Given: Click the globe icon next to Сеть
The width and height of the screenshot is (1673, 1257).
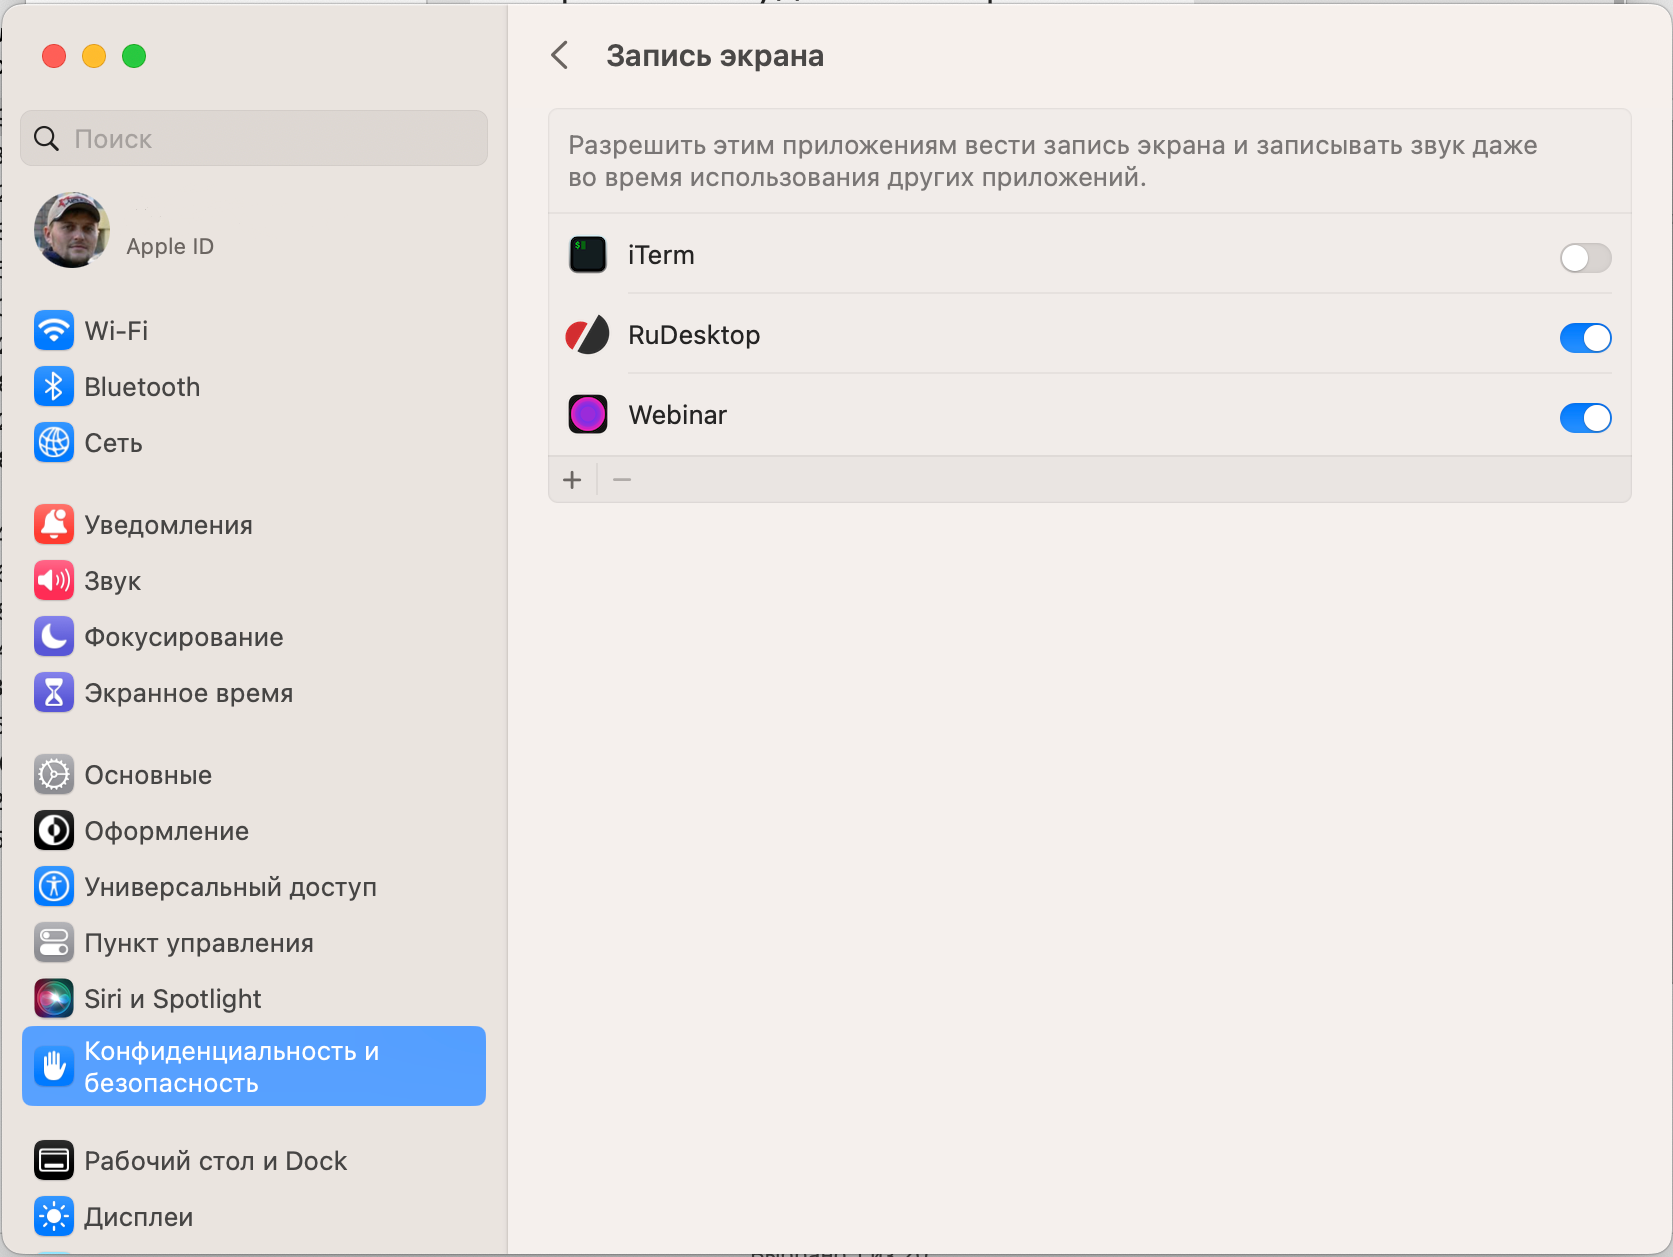Looking at the screenshot, I should coord(54,442).
